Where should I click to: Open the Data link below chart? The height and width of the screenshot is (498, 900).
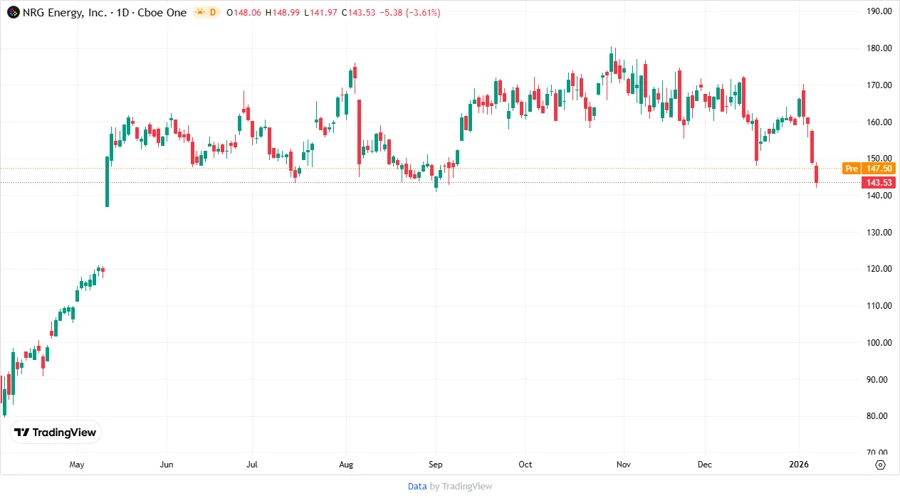(417, 487)
